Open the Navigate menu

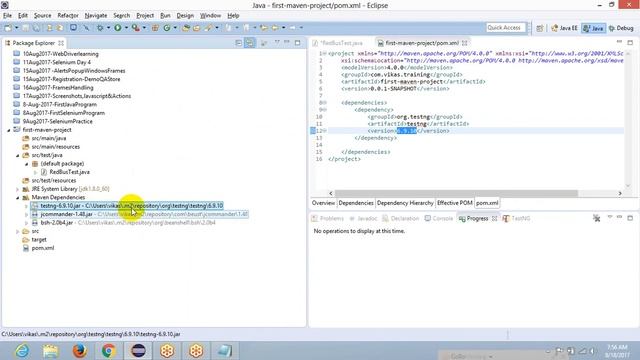coord(96,16)
